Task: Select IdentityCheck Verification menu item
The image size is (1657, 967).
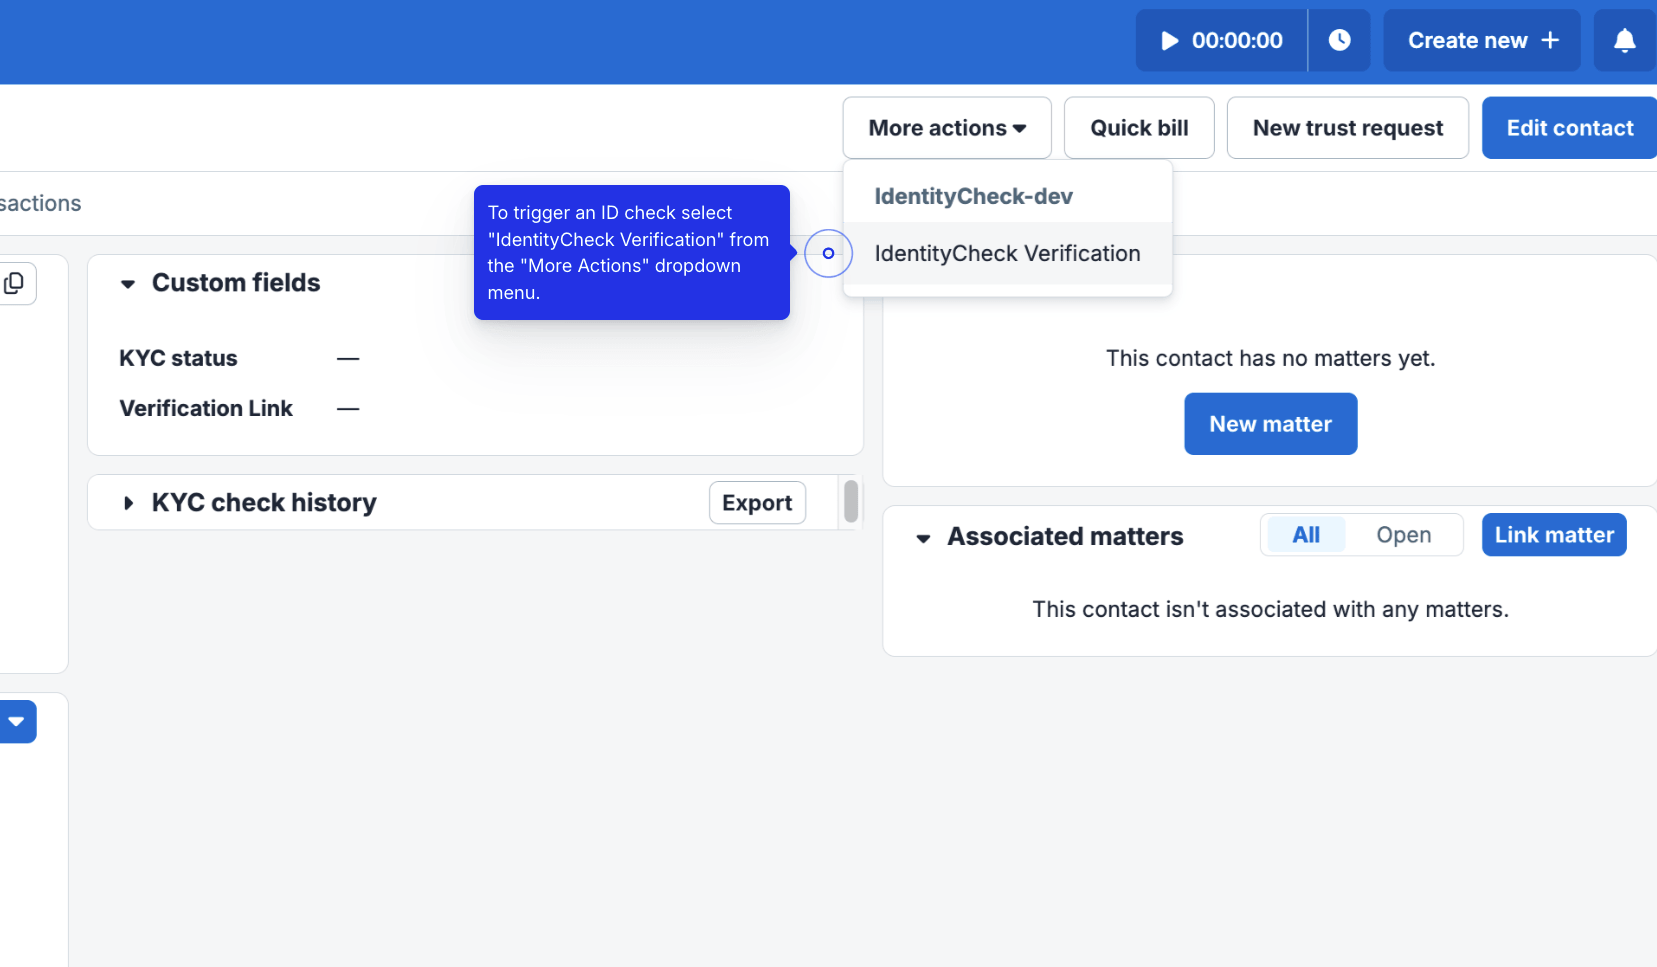Action: tap(1006, 254)
